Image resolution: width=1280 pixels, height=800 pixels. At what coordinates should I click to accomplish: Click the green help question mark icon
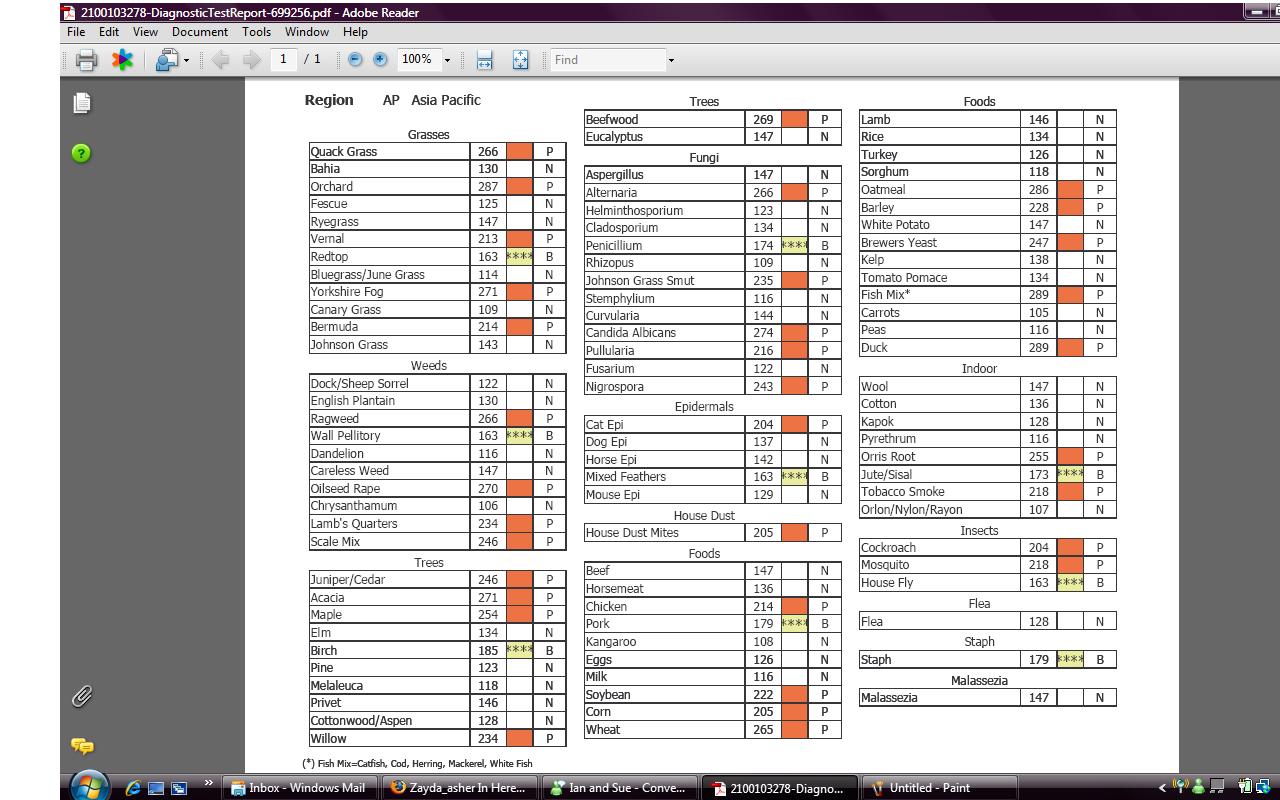[x=82, y=153]
